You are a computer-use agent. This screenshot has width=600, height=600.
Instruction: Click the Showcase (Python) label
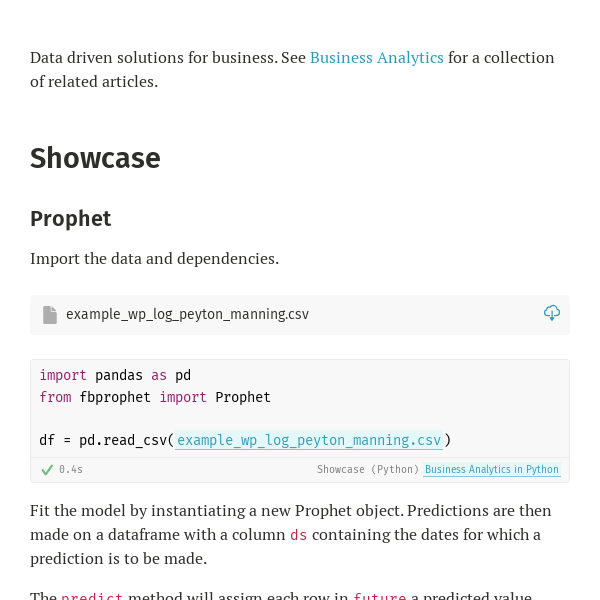[368, 470]
